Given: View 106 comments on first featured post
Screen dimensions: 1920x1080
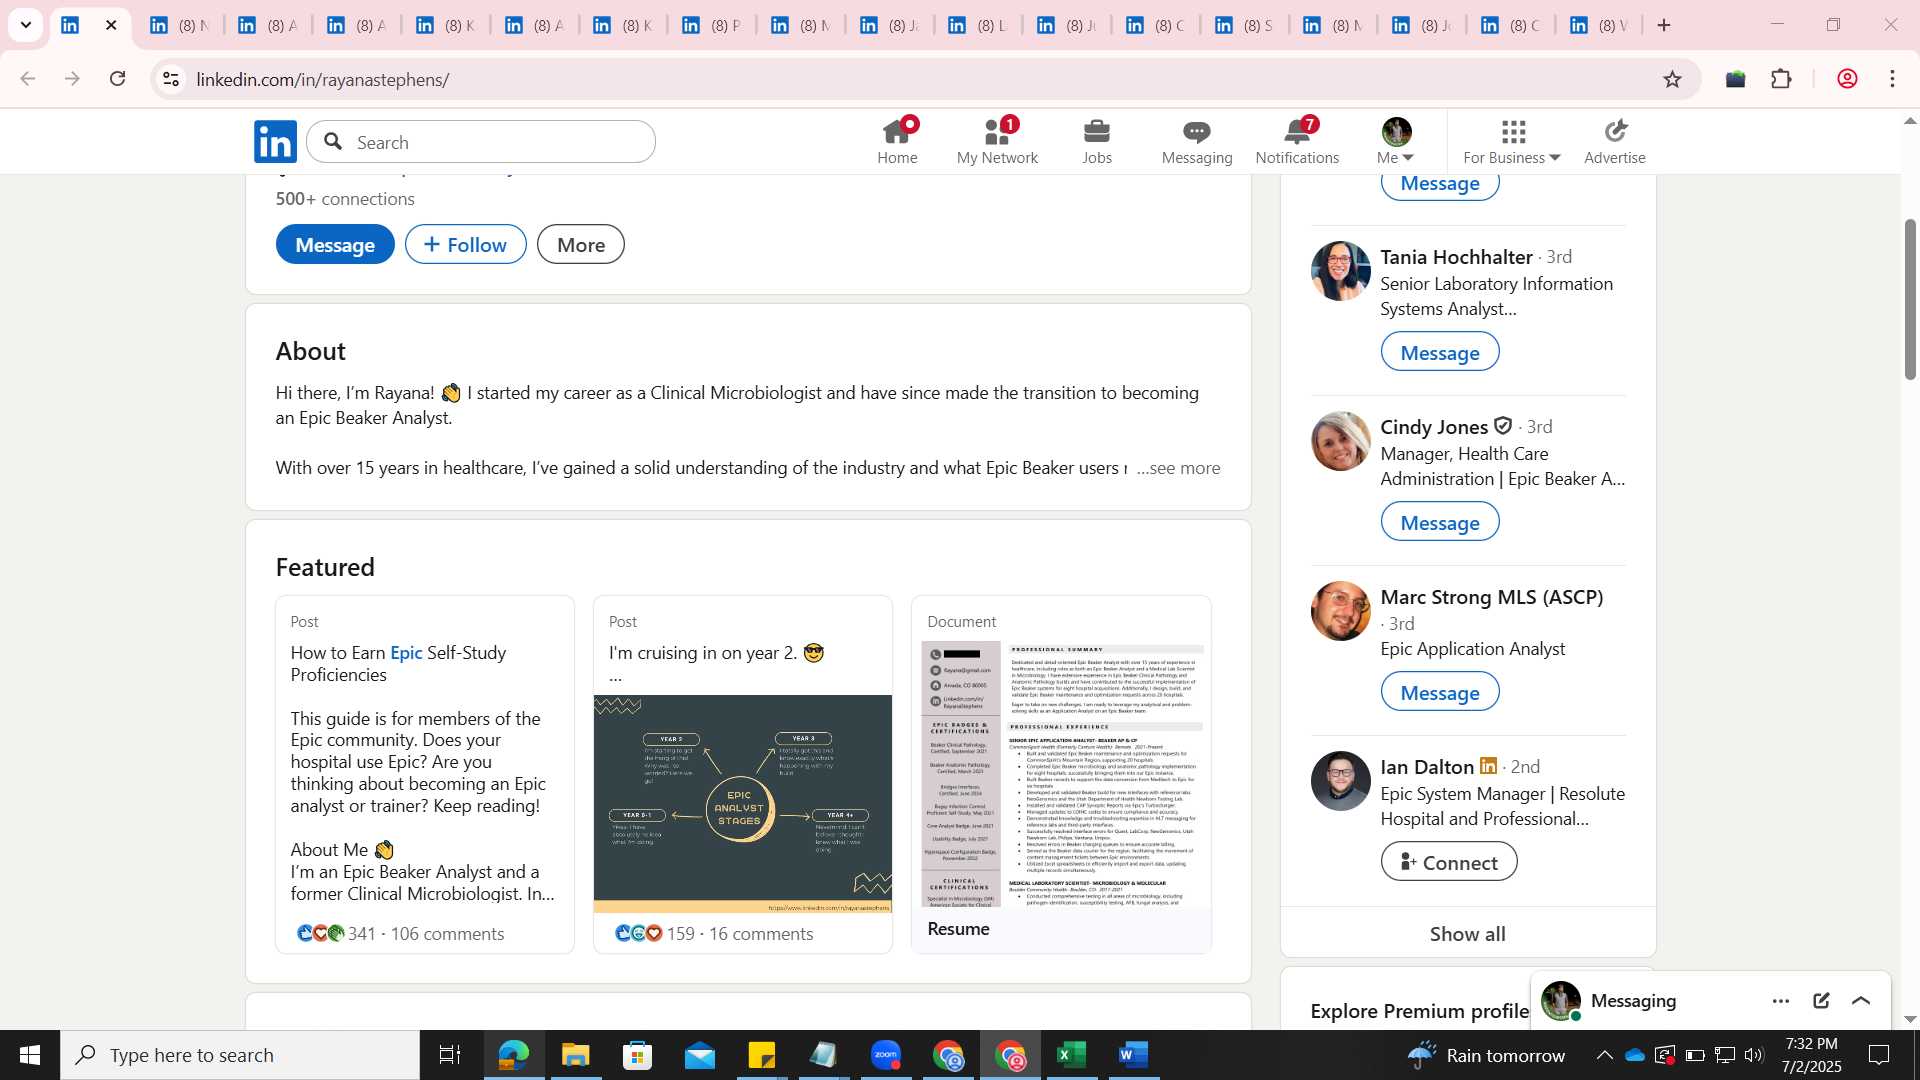Looking at the screenshot, I should click(447, 934).
